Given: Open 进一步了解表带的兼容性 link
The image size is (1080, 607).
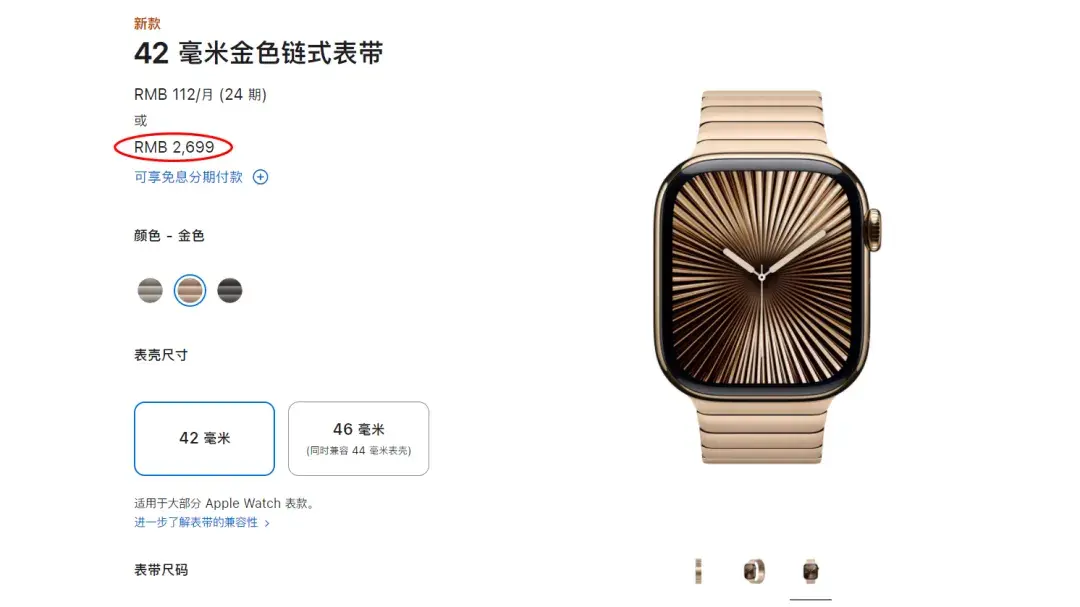Looking at the screenshot, I should [x=196, y=522].
